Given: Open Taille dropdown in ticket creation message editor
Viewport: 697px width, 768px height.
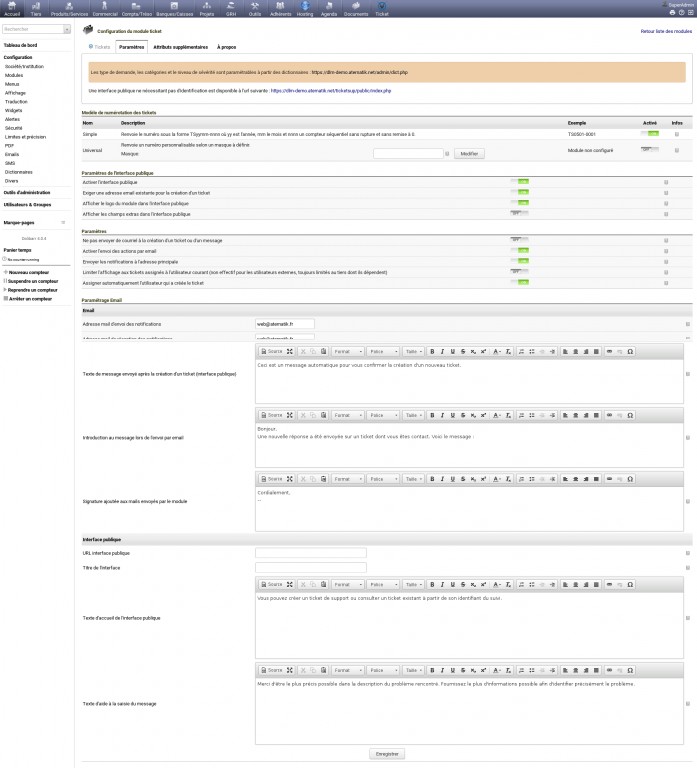Looking at the screenshot, I should tap(413, 352).
